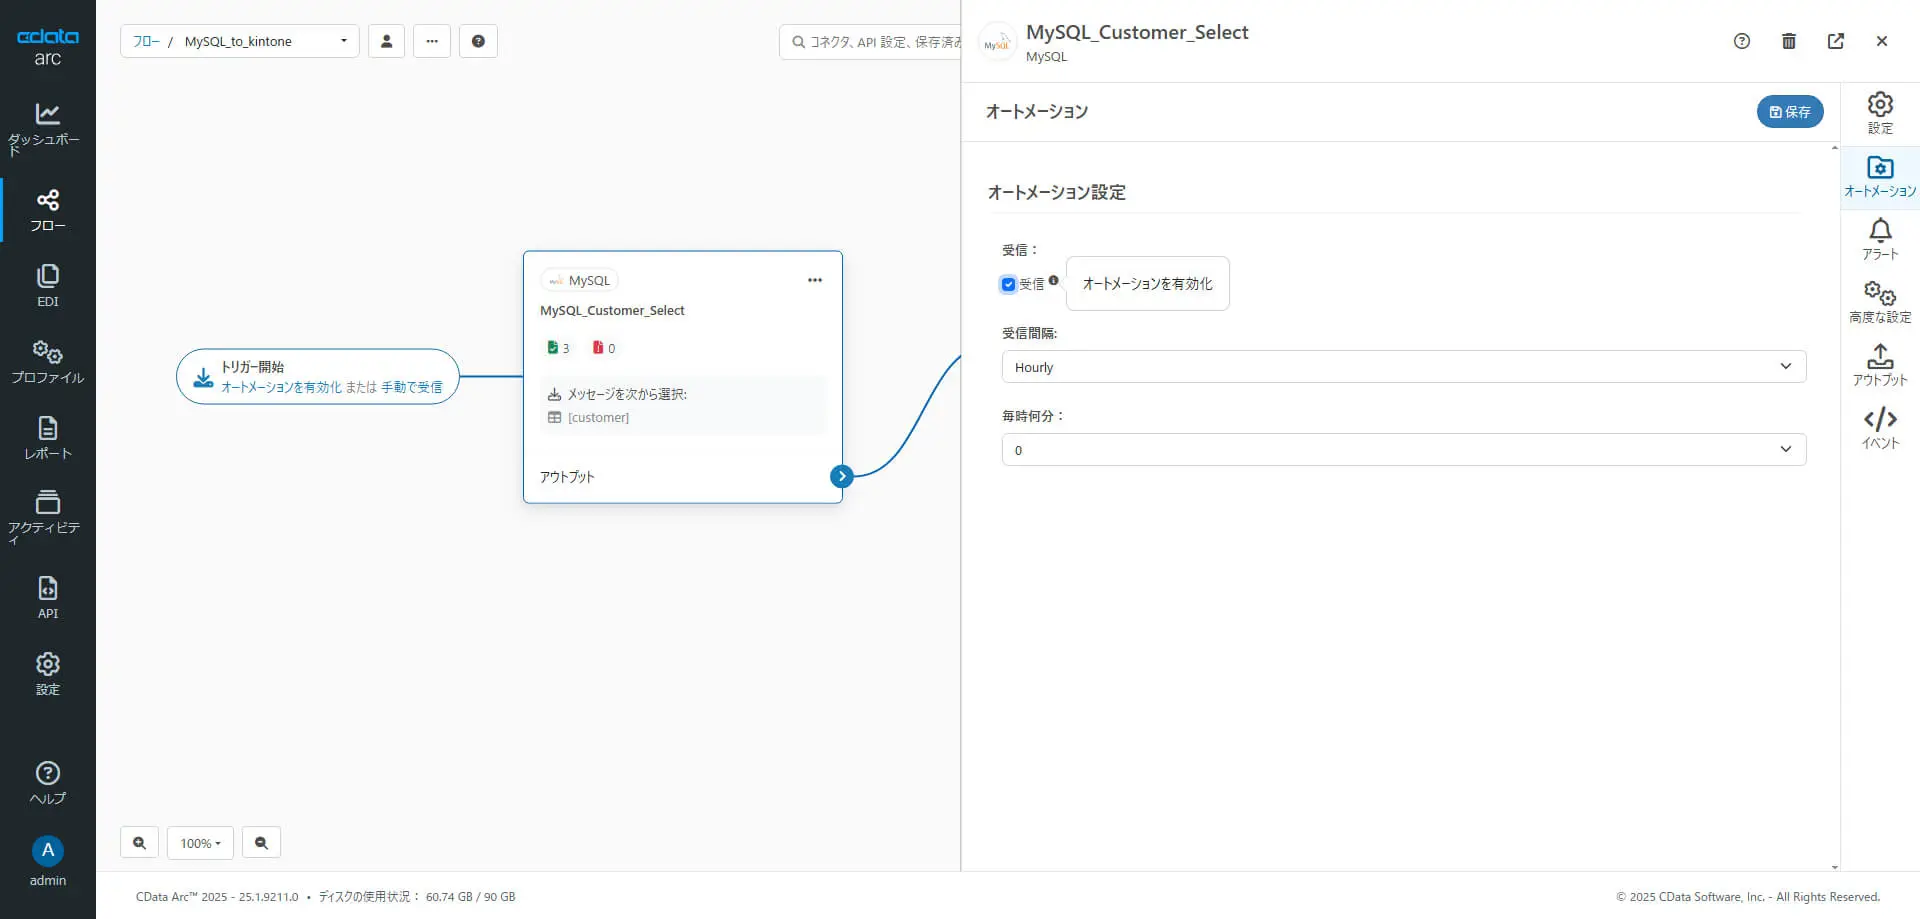Open プロファイル in the sidebar
The width and height of the screenshot is (1920, 919).
pos(47,362)
